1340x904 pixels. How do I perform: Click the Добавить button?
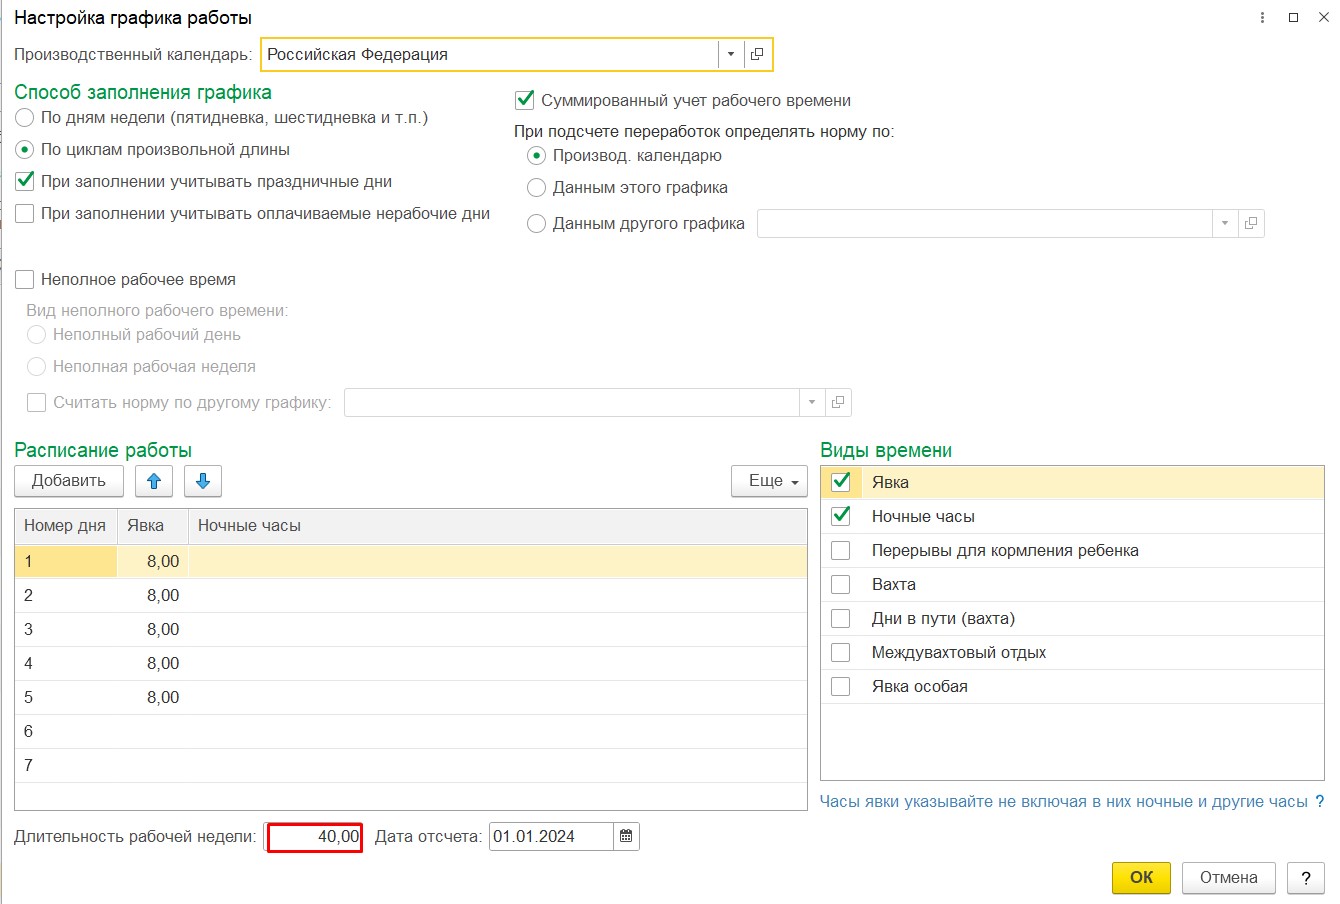[x=68, y=481]
